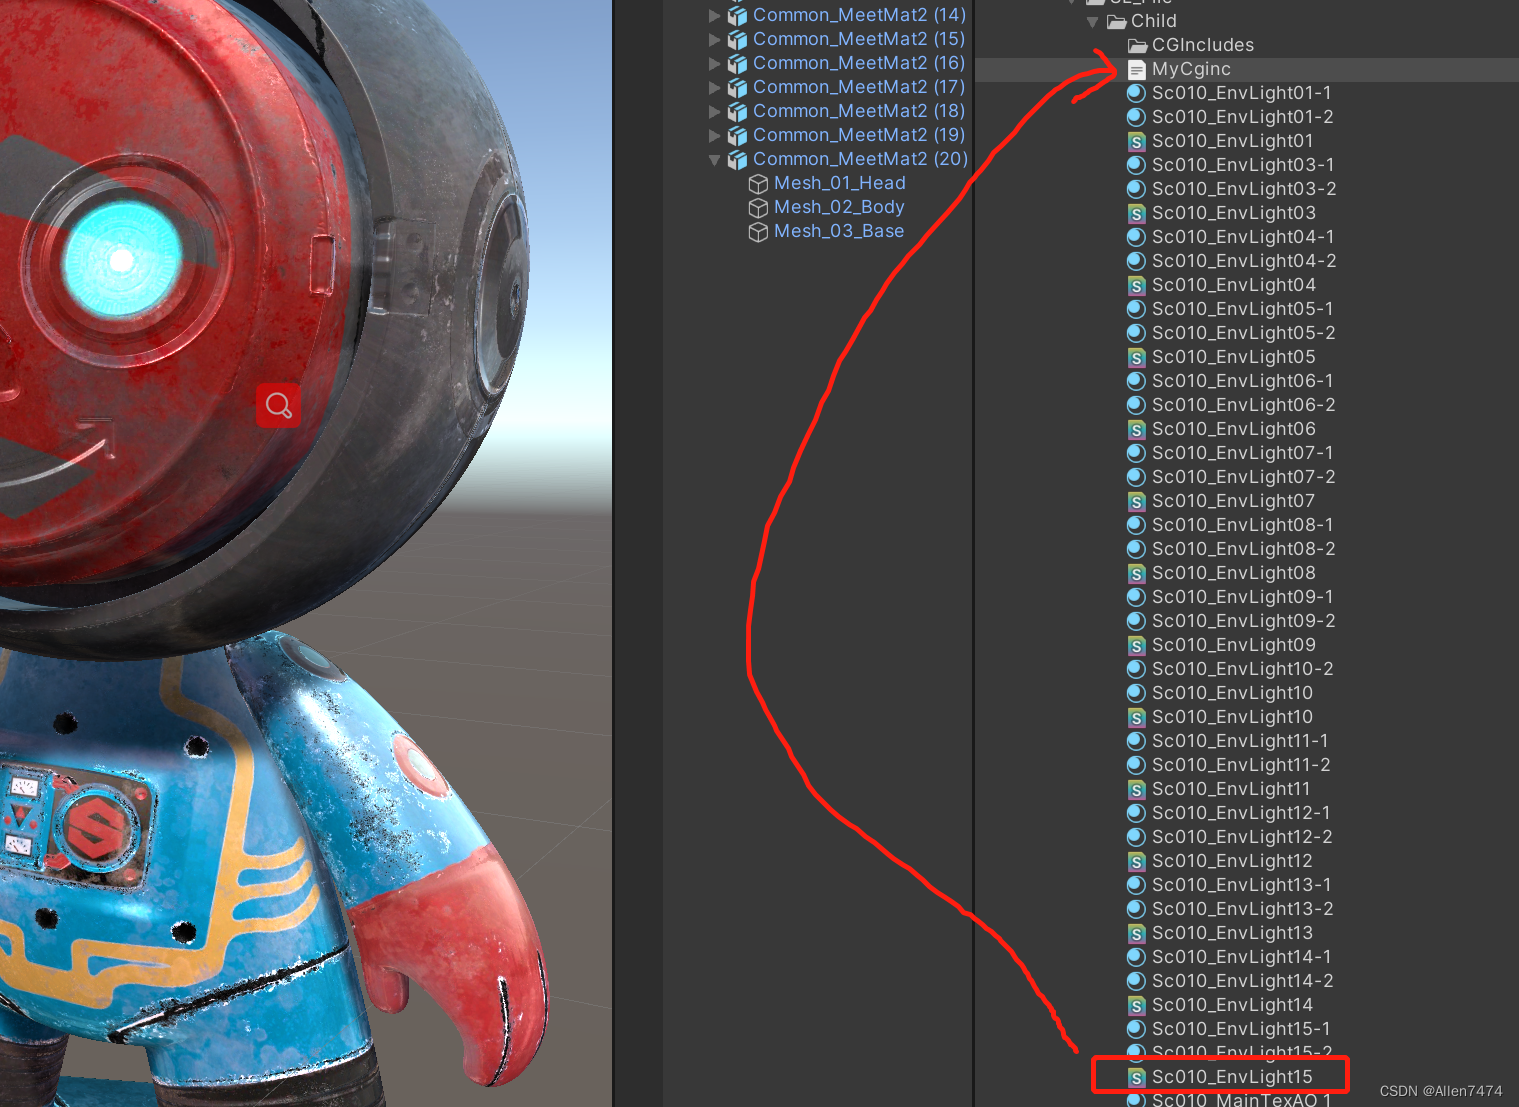Image resolution: width=1519 pixels, height=1107 pixels.
Task: Click material icon of Sc010_EnvLight04-2
Action: 1136,261
